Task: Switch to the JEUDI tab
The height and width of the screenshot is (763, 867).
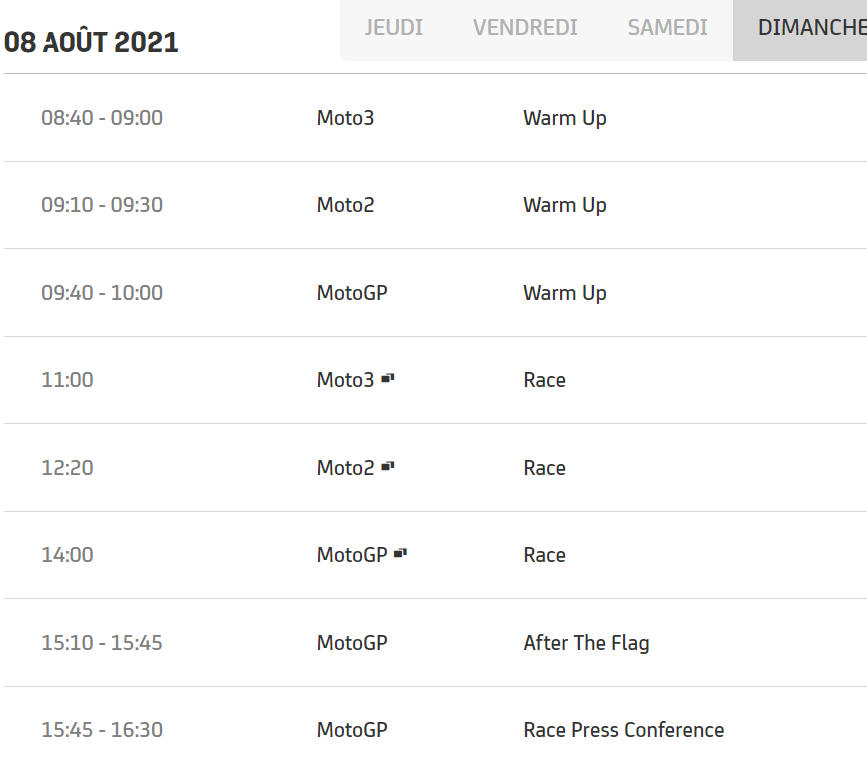Action: point(393,28)
